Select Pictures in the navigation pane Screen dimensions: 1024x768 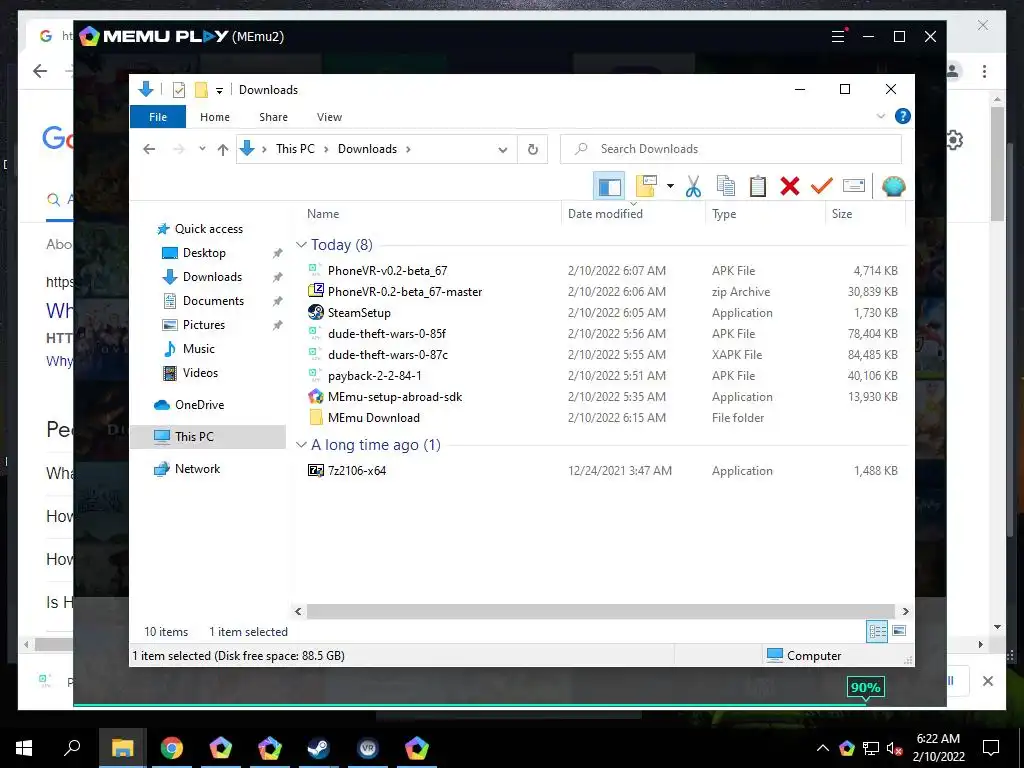(x=203, y=325)
